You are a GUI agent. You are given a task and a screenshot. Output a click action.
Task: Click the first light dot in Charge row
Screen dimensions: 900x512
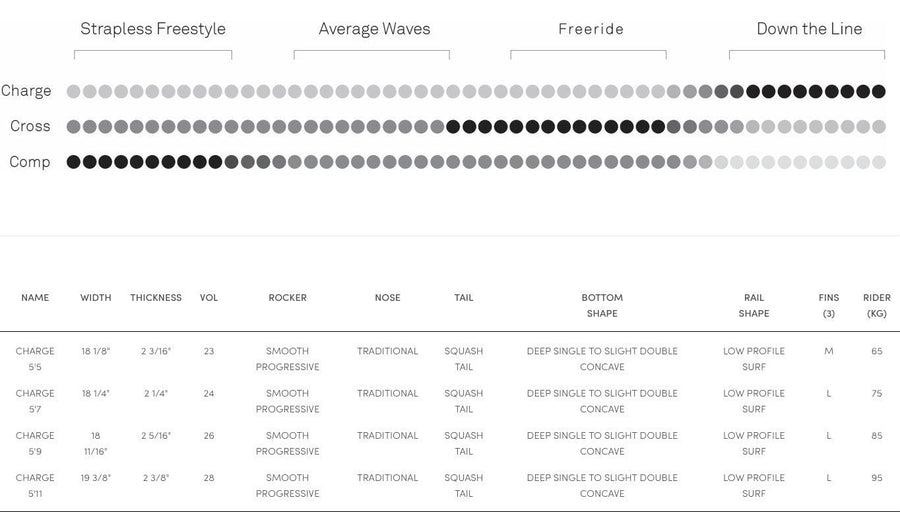click(73, 91)
